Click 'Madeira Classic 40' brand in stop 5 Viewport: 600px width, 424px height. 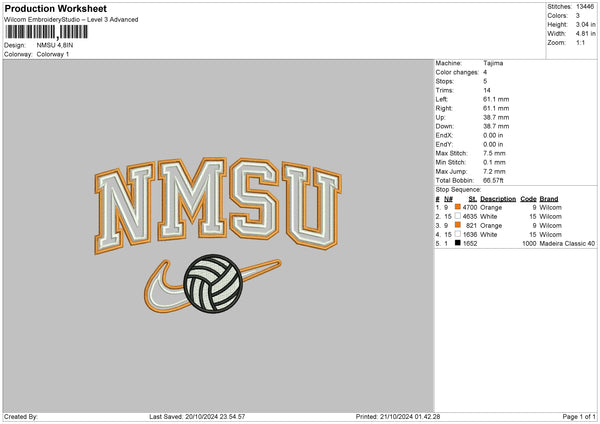tap(567, 243)
